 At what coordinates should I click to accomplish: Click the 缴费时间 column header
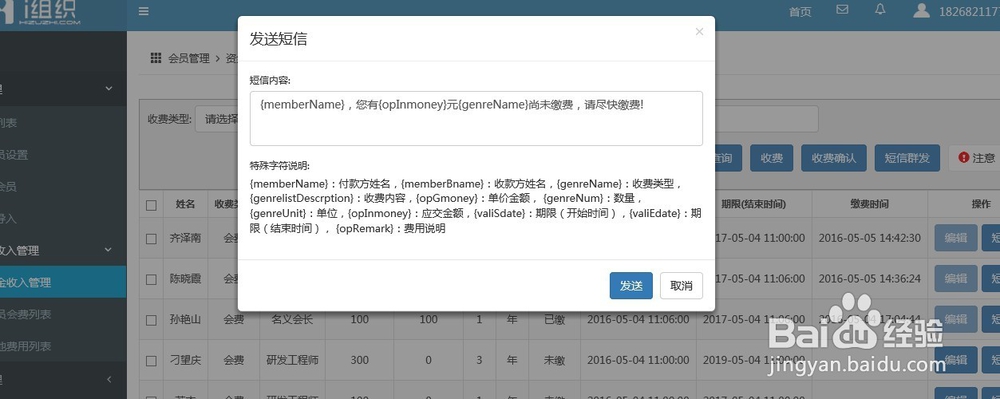click(x=869, y=205)
